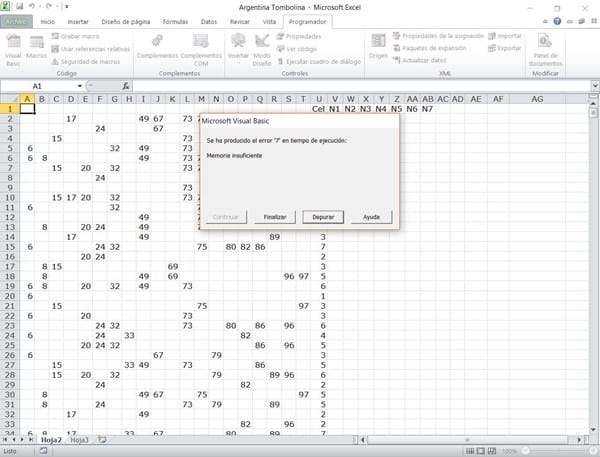Save the workbook from quick access toolbar
This screenshot has width=600, height=457.
pos(19,7)
